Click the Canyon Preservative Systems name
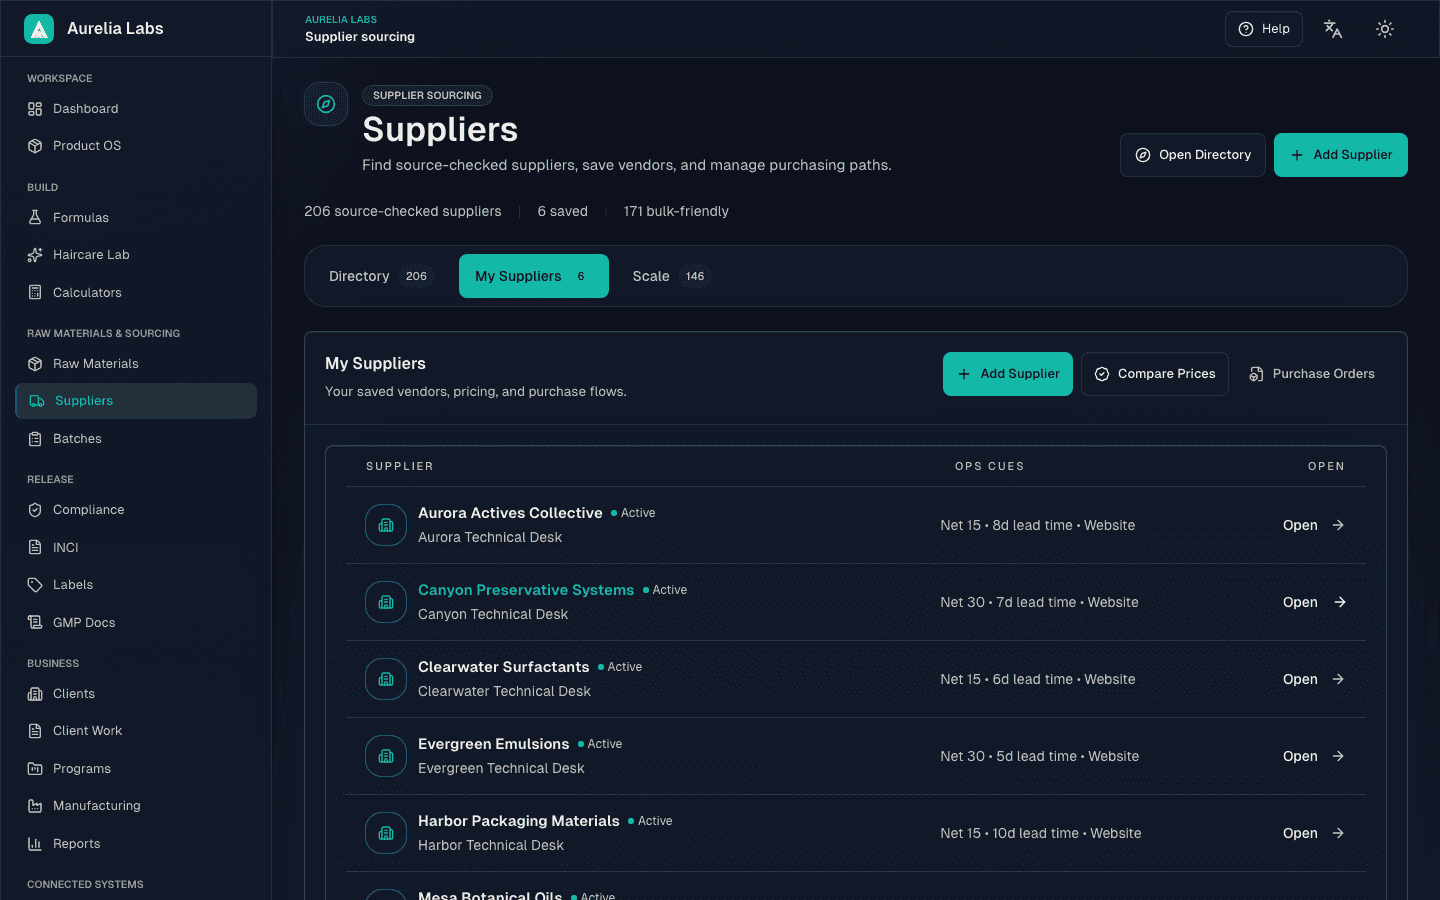 pyautogui.click(x=526, y=590)
